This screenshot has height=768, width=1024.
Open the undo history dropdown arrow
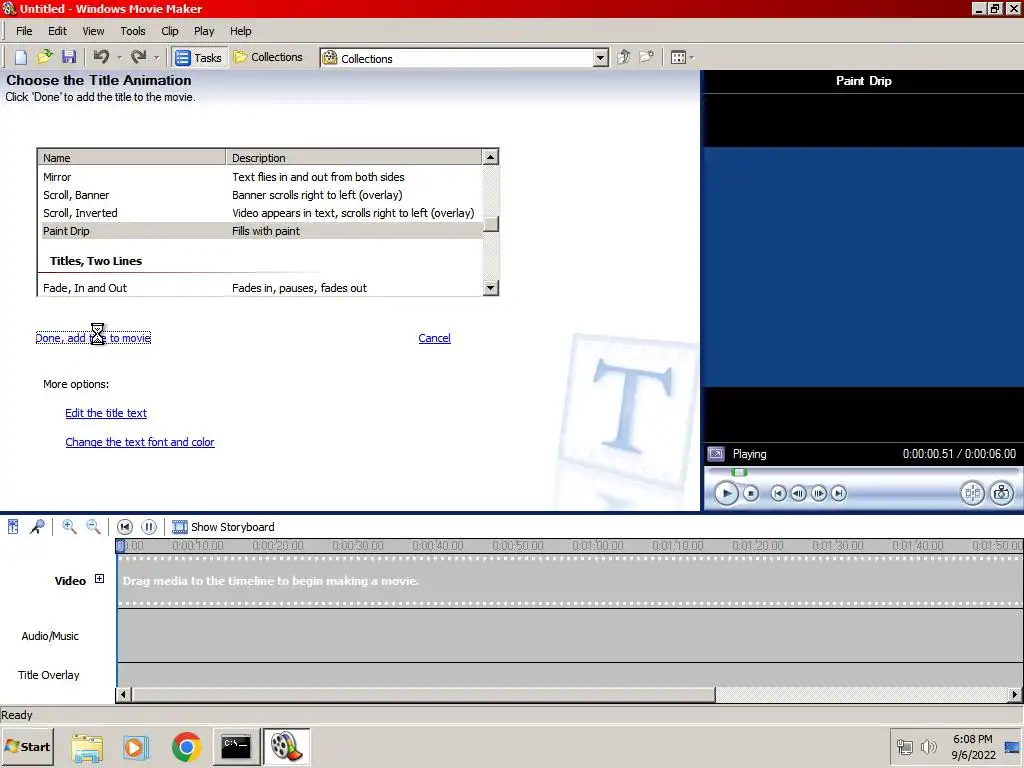[120, 58]
